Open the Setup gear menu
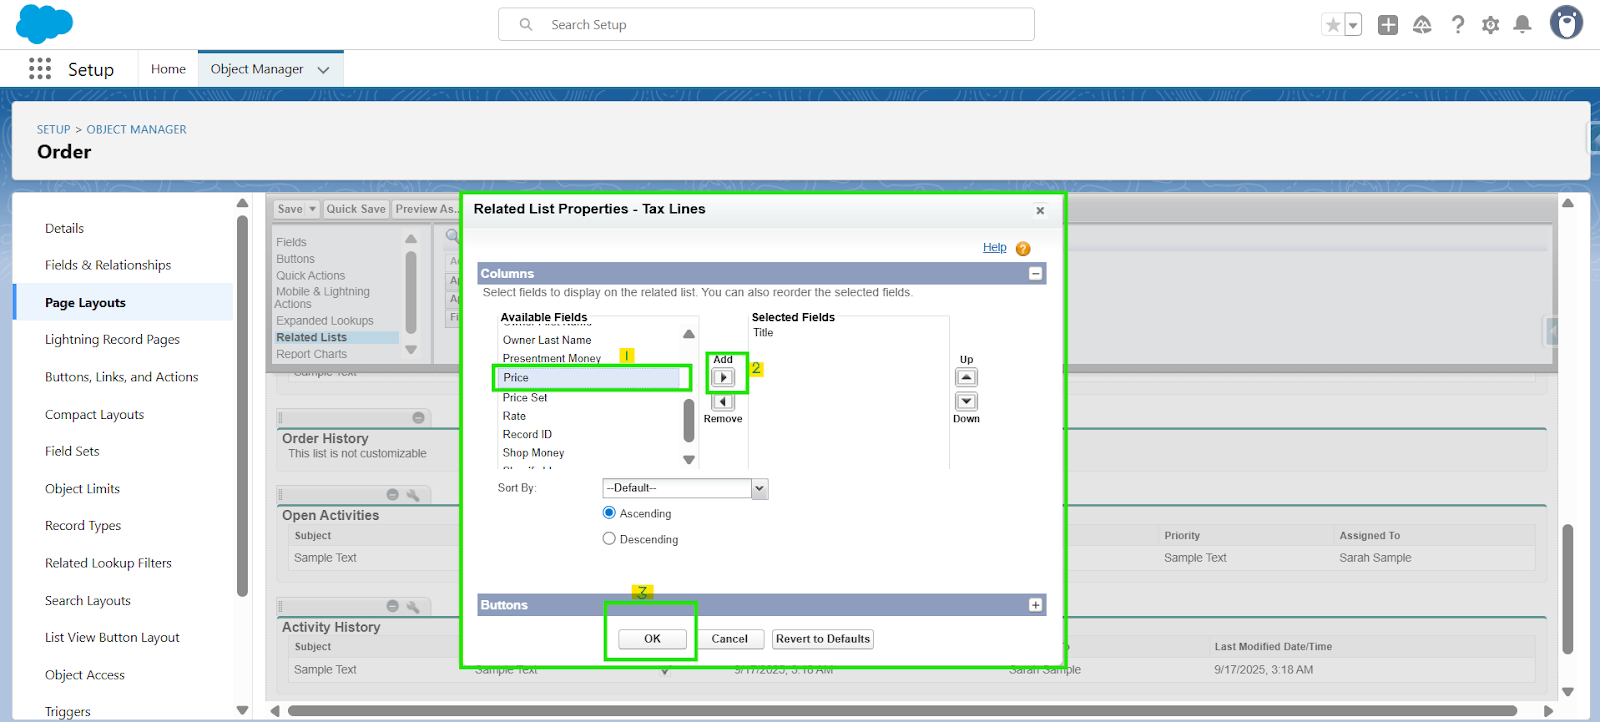1600x722 pixels. click(1491, 25)
